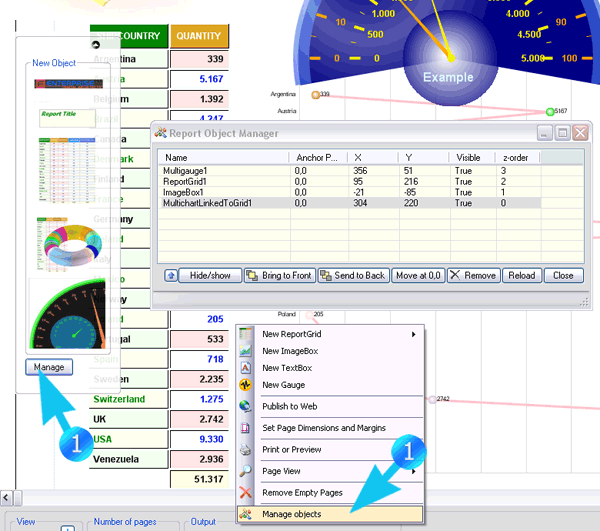Expand the Page View submenu arrow
The image size is (600, 531).
click(x=414, y=471)
